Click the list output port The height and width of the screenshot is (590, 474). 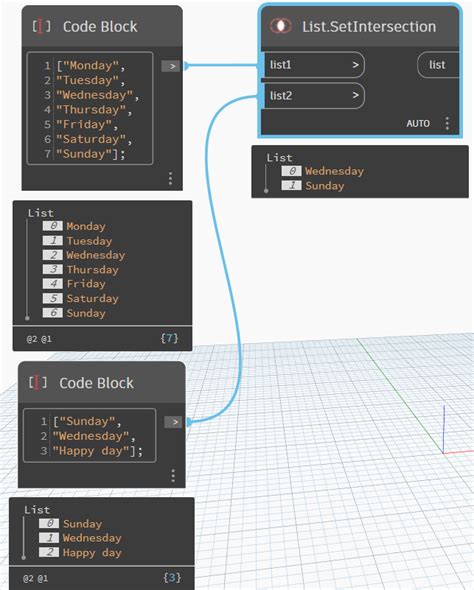tap(438, 65)
